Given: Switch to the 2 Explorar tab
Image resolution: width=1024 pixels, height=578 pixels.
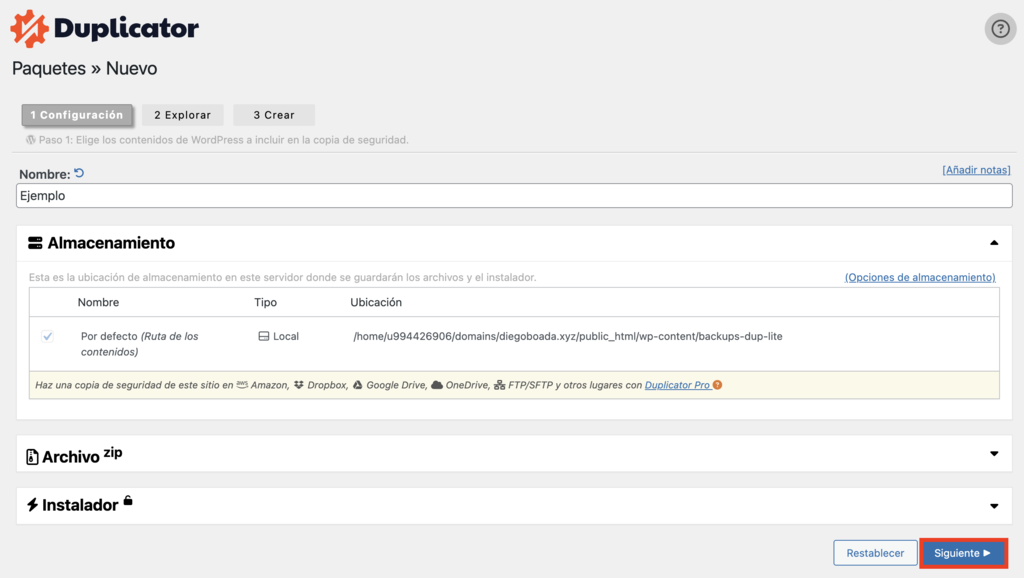Looking at the screenshot, I should coord(183,114).
